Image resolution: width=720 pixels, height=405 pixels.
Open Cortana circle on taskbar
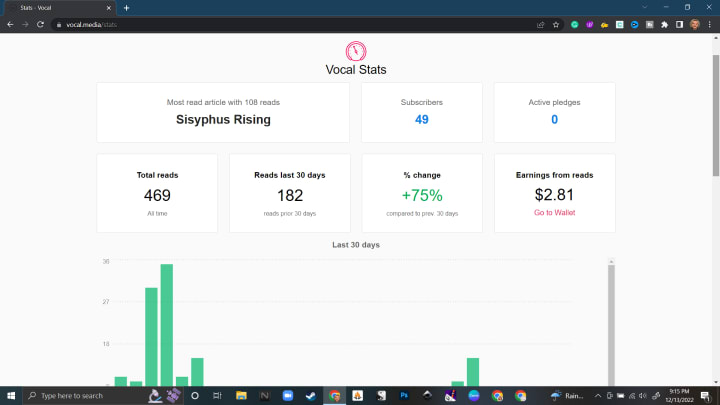(195, 395)
